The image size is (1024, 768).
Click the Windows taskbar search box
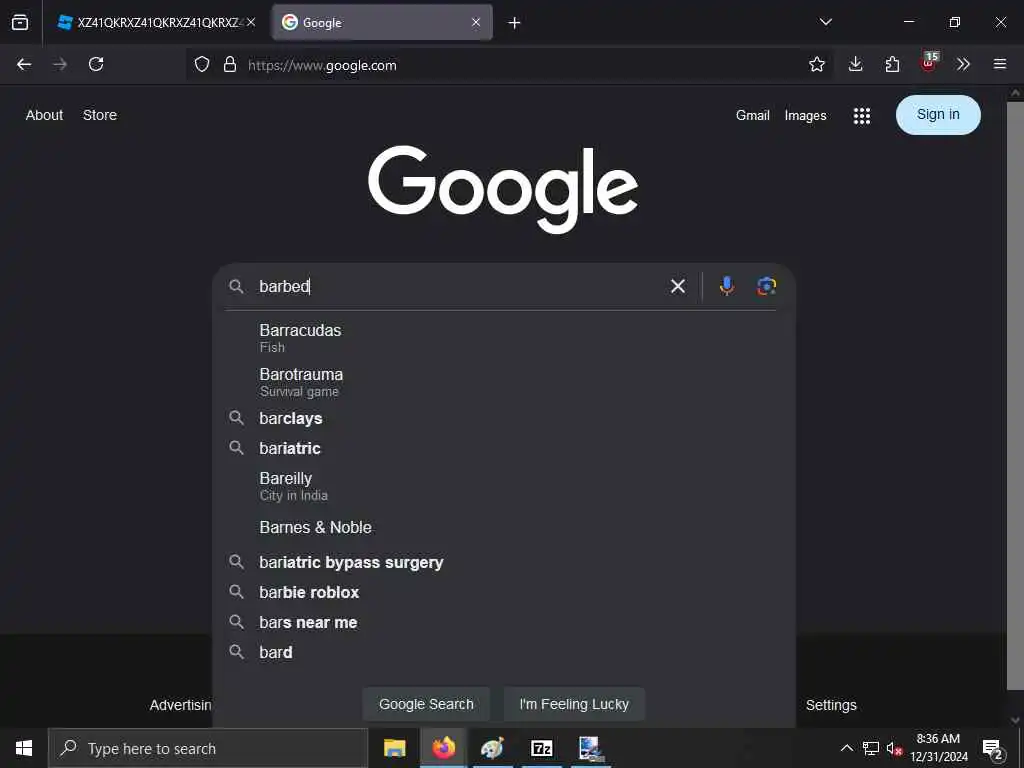click(208, 748)
